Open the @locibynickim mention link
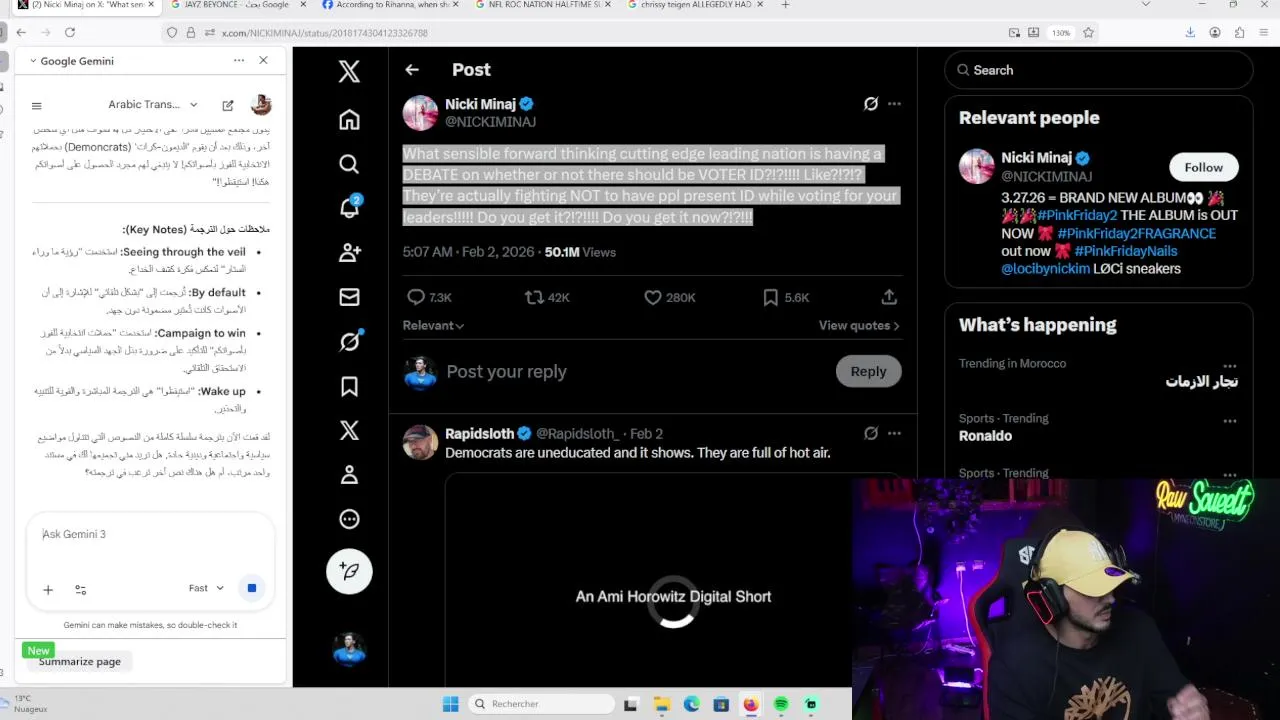1280x720 pixels. [1045, 269]
